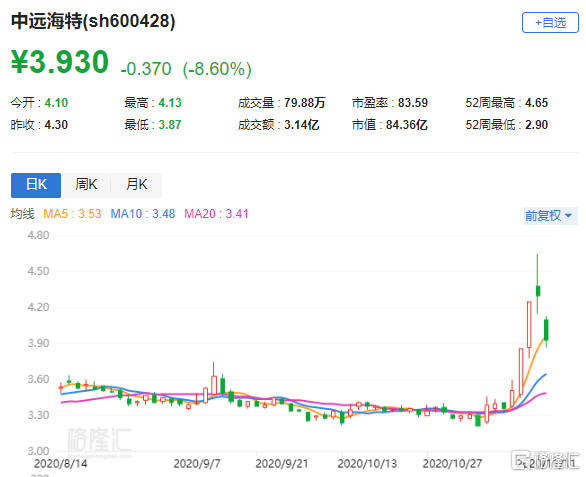Click the stock title 中远海特(sh600428)
Image resolution: width=586 pixels, height=477 pixels.
[x=93, y=21]
